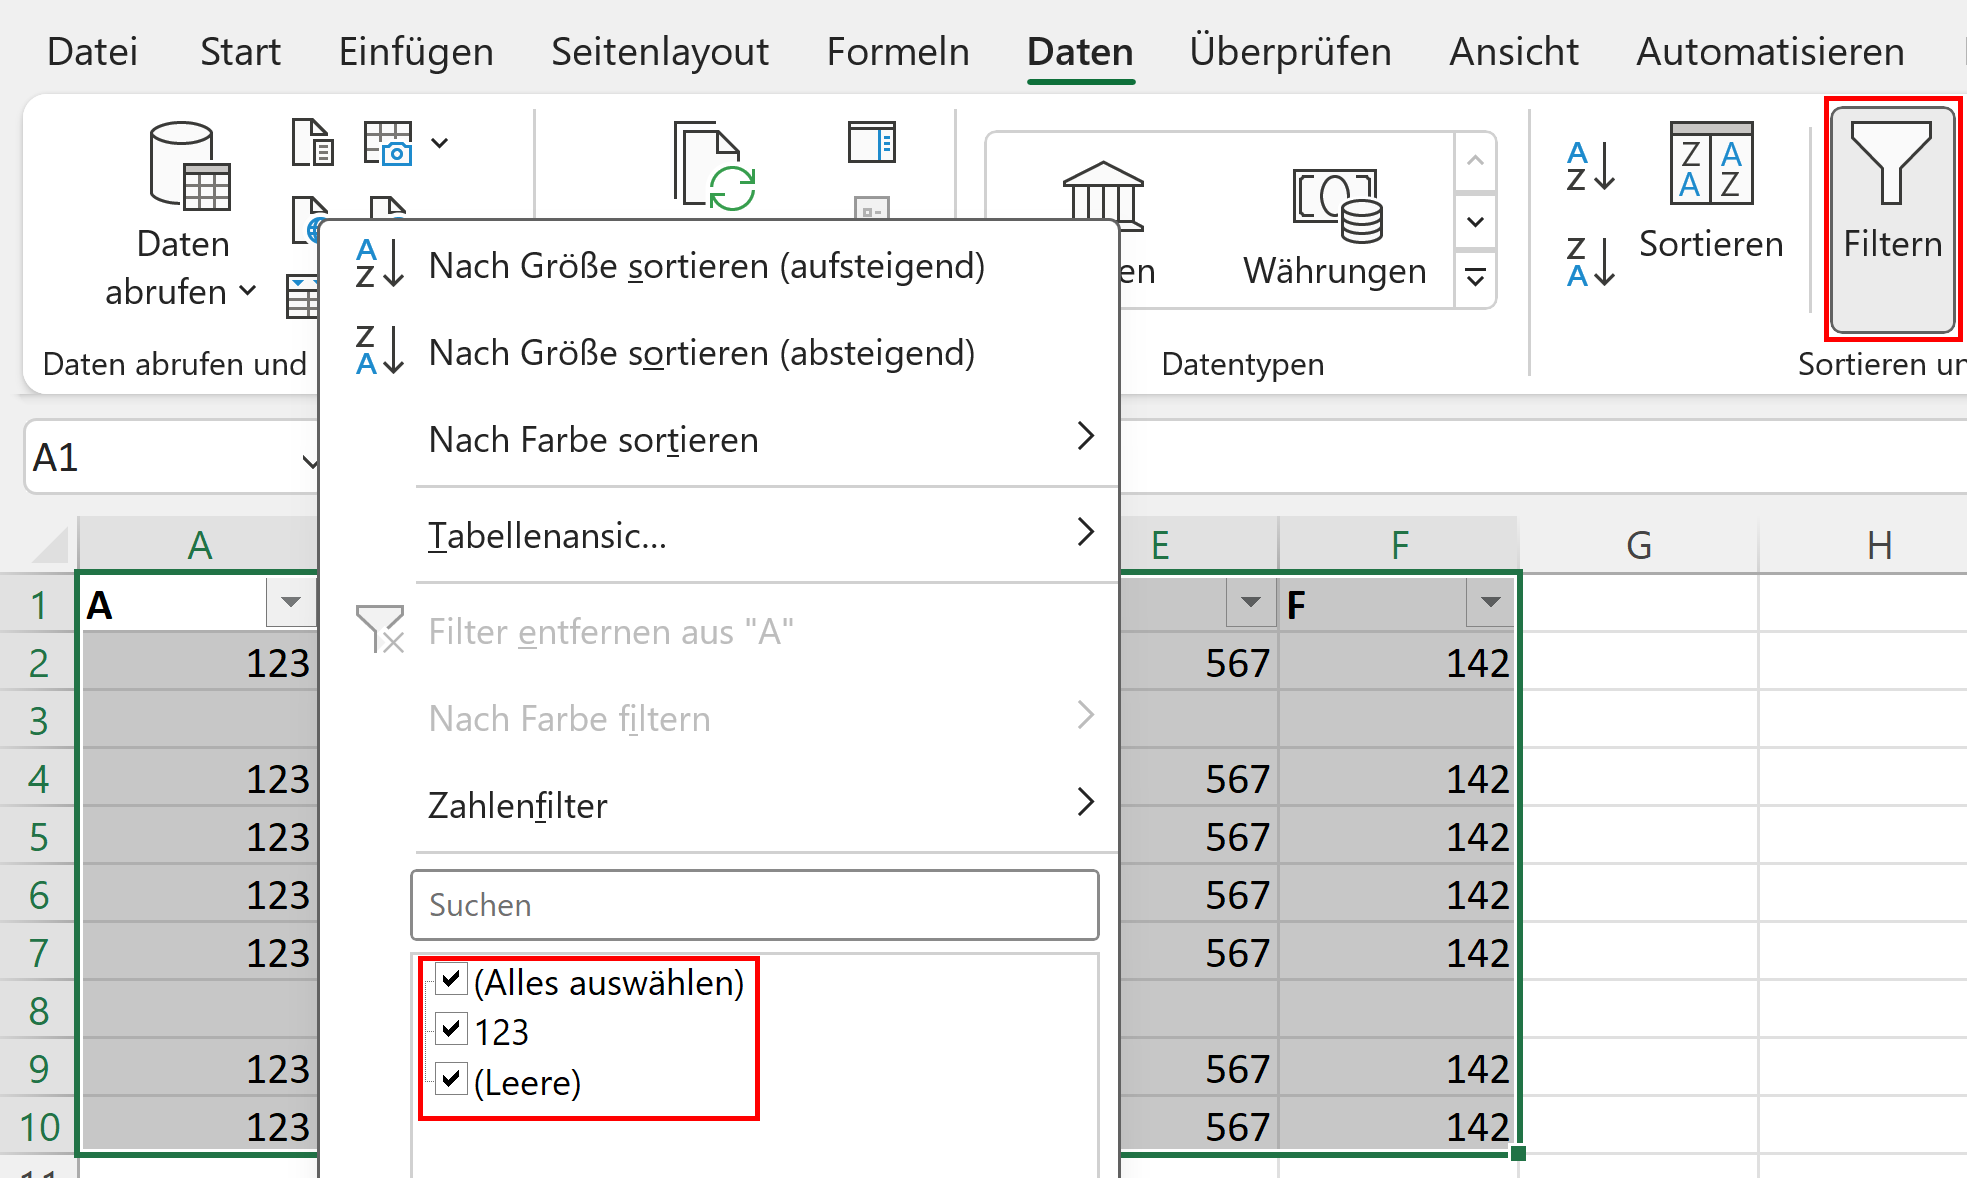This screenshot has width=1967, height=1178.
Task: Switch to the Automatisieren tab
Action: 1770,52
